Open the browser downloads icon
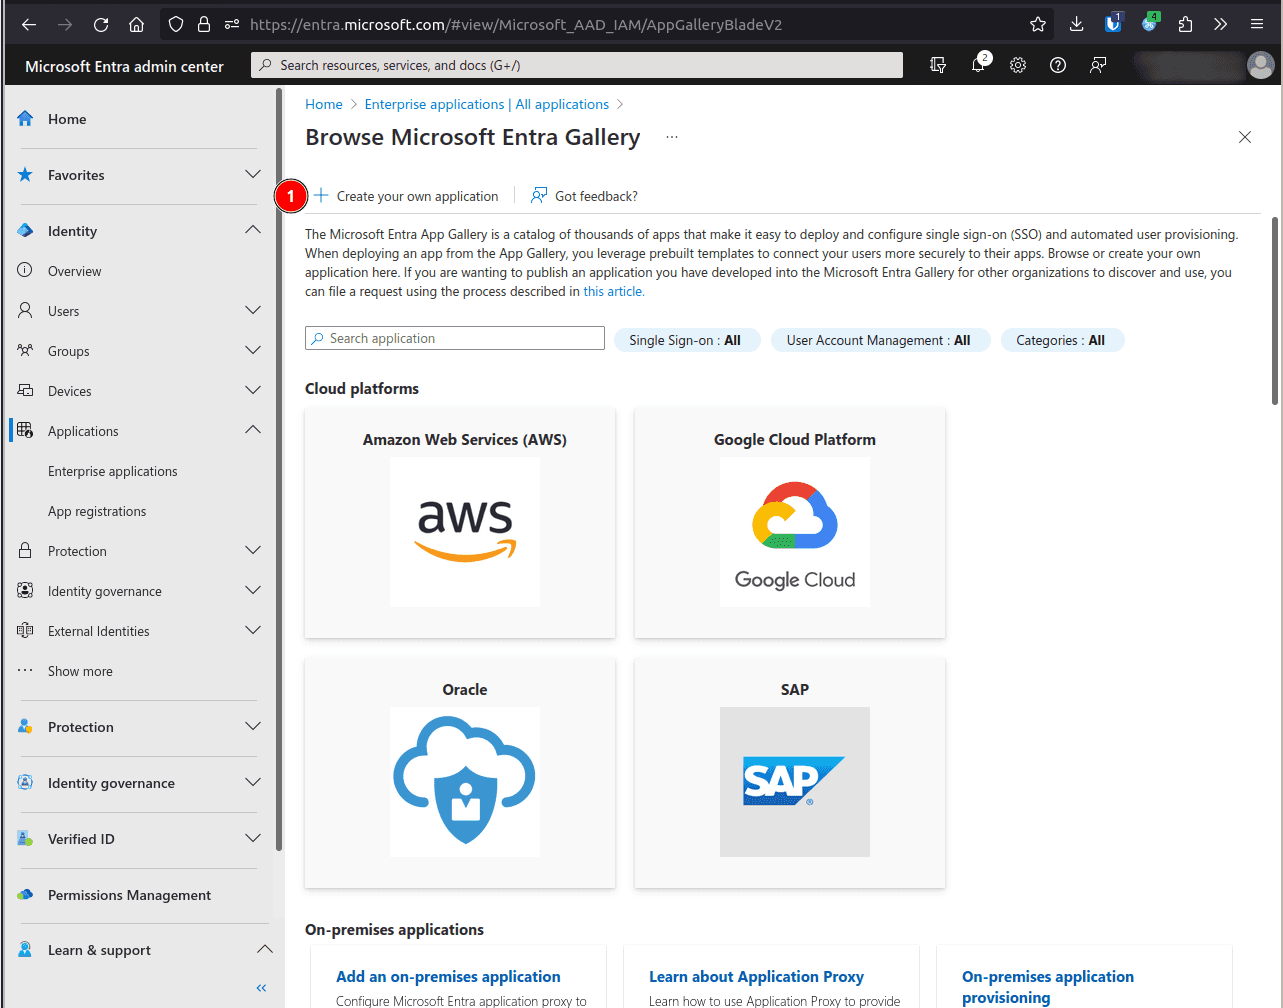The image size is (1283, 1008). [x=1076, y=24]
